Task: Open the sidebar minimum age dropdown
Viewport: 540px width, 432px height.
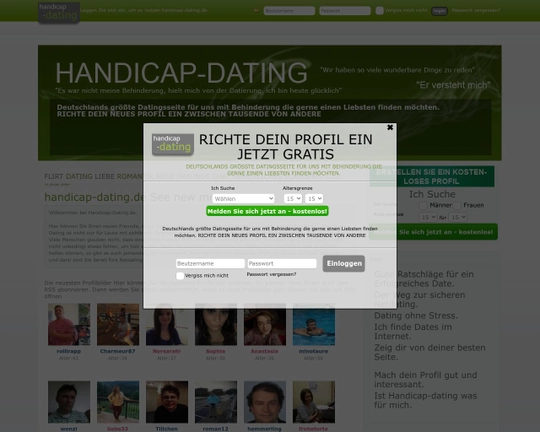Action: pos(428,217)
